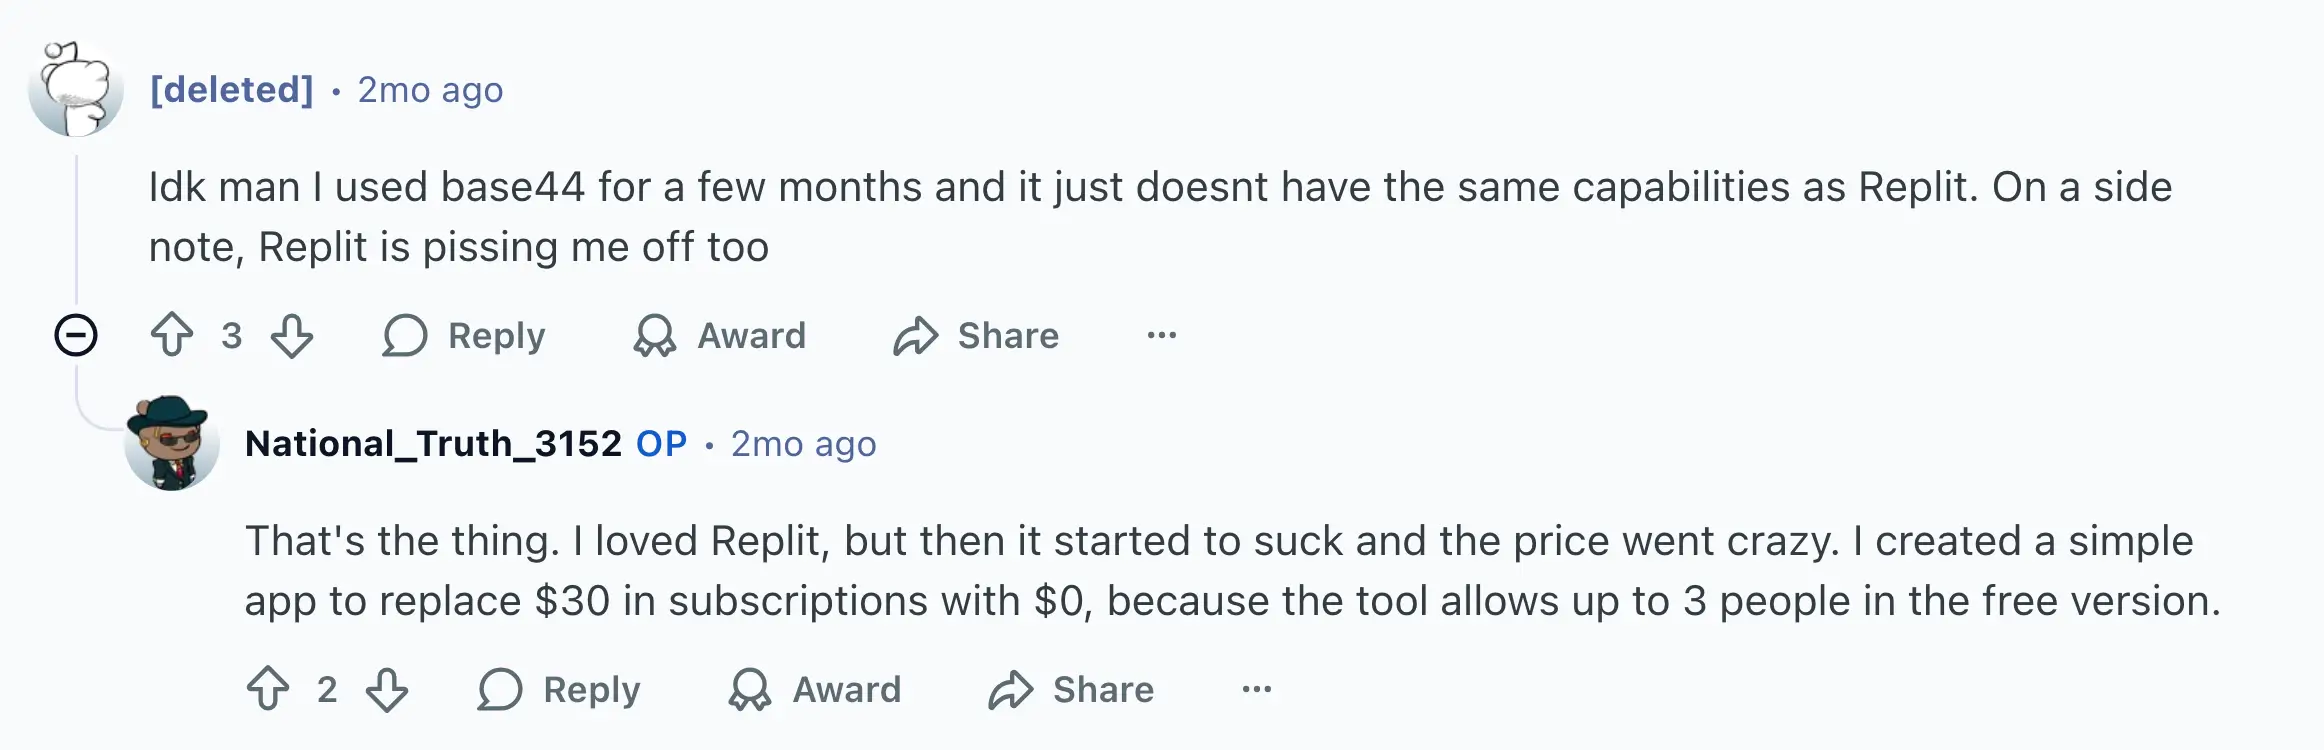Select the vote count showing 3

tap(233, 336)
